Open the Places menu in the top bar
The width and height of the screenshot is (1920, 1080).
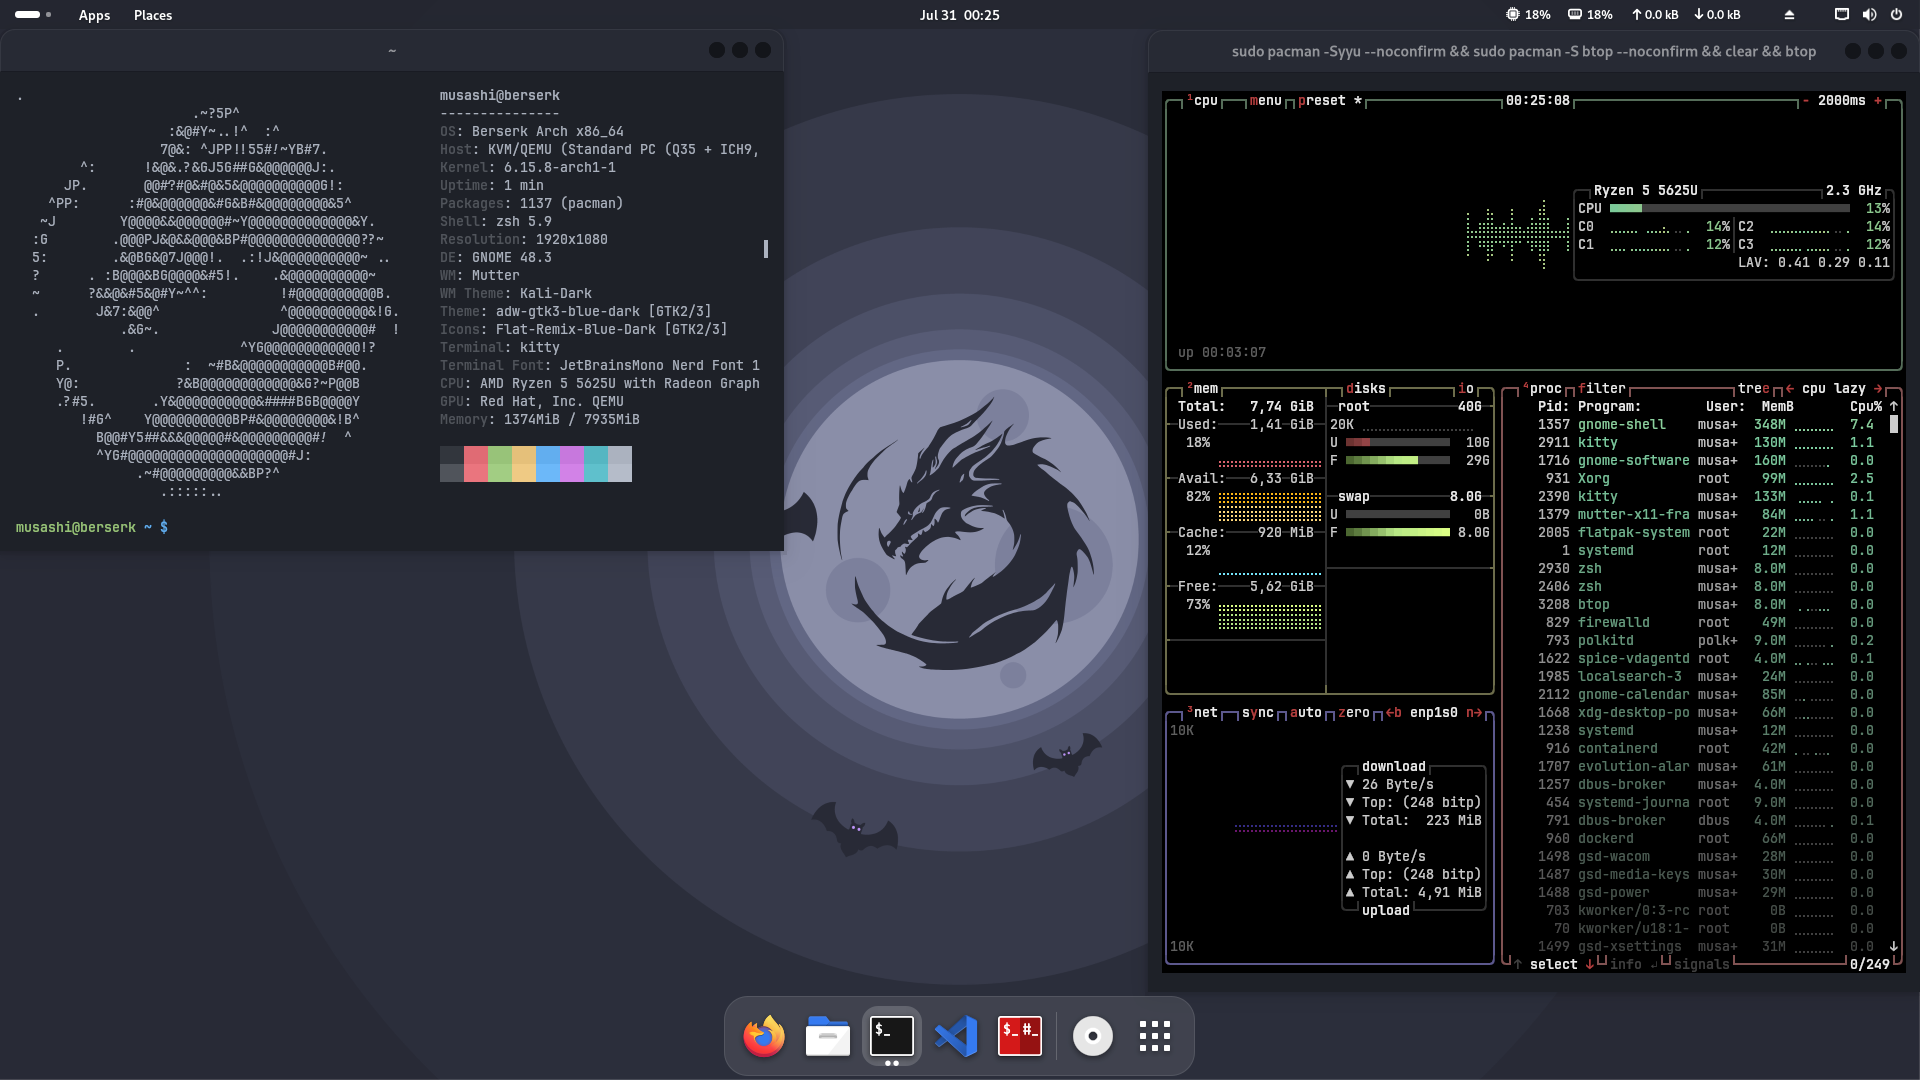[x=152, y=15]
